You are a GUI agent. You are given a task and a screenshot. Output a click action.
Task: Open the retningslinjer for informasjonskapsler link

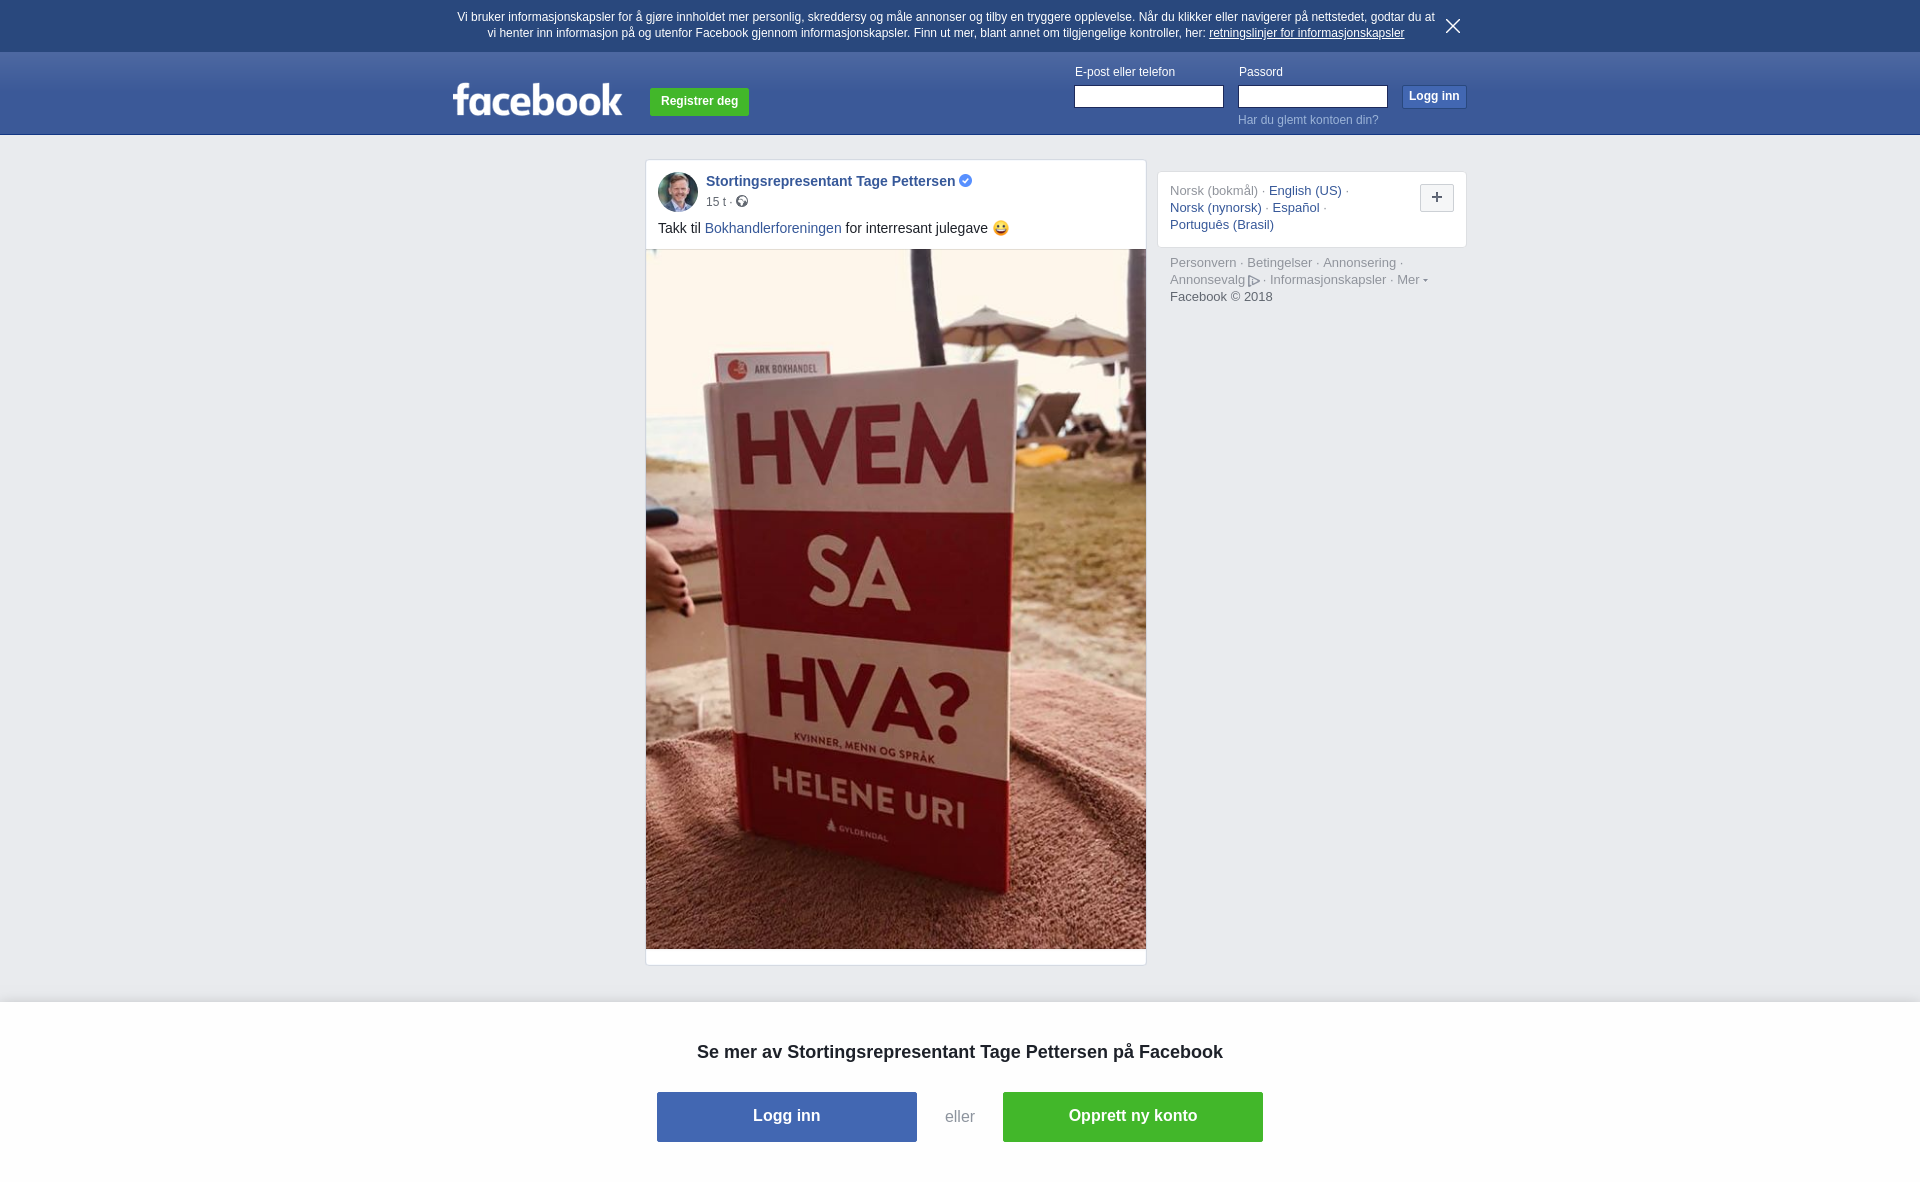[1306, 33]
